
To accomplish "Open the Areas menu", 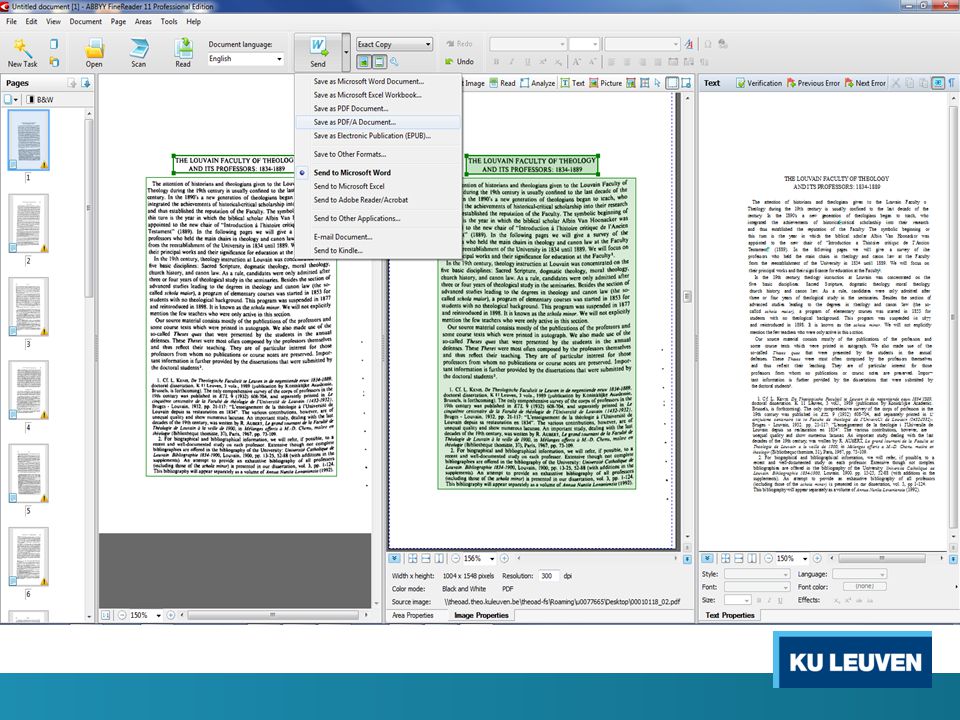I will (x=143, y=21).
